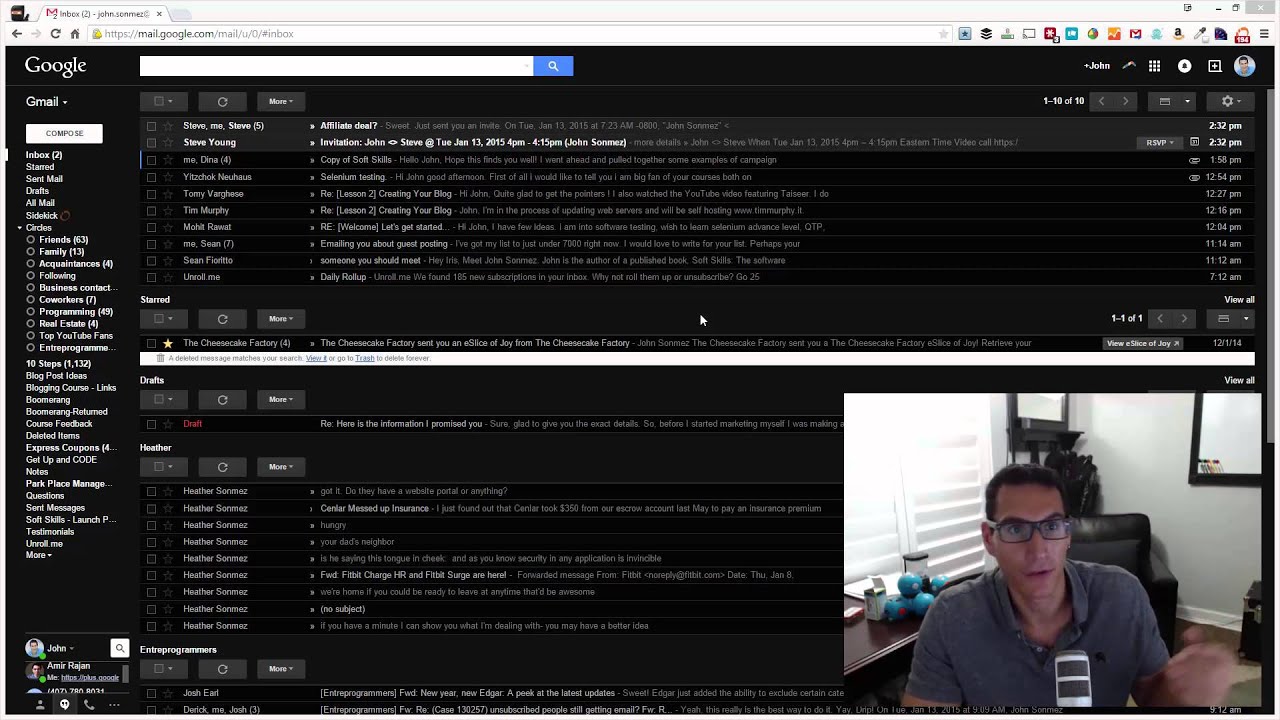Click Chrome menu hamburger icon
This screenshot has width=1280, height=720.
pos(1265,34)
